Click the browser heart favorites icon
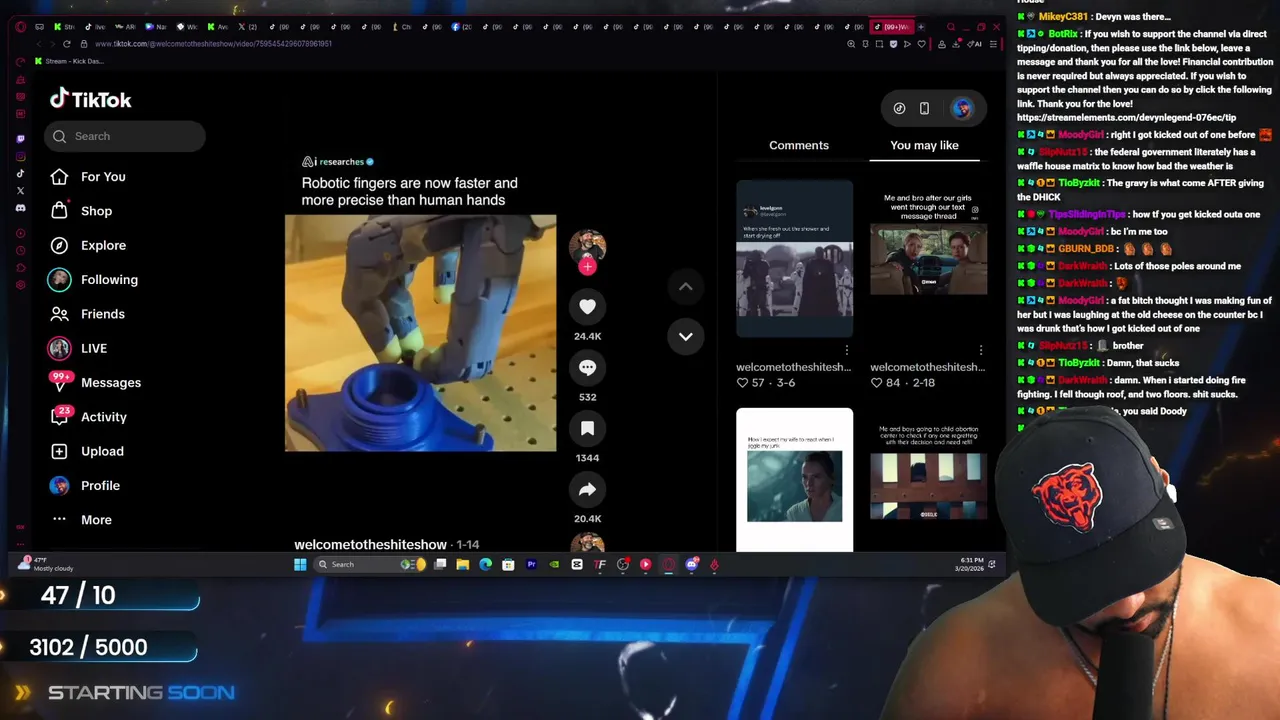 tap(921, 44)
